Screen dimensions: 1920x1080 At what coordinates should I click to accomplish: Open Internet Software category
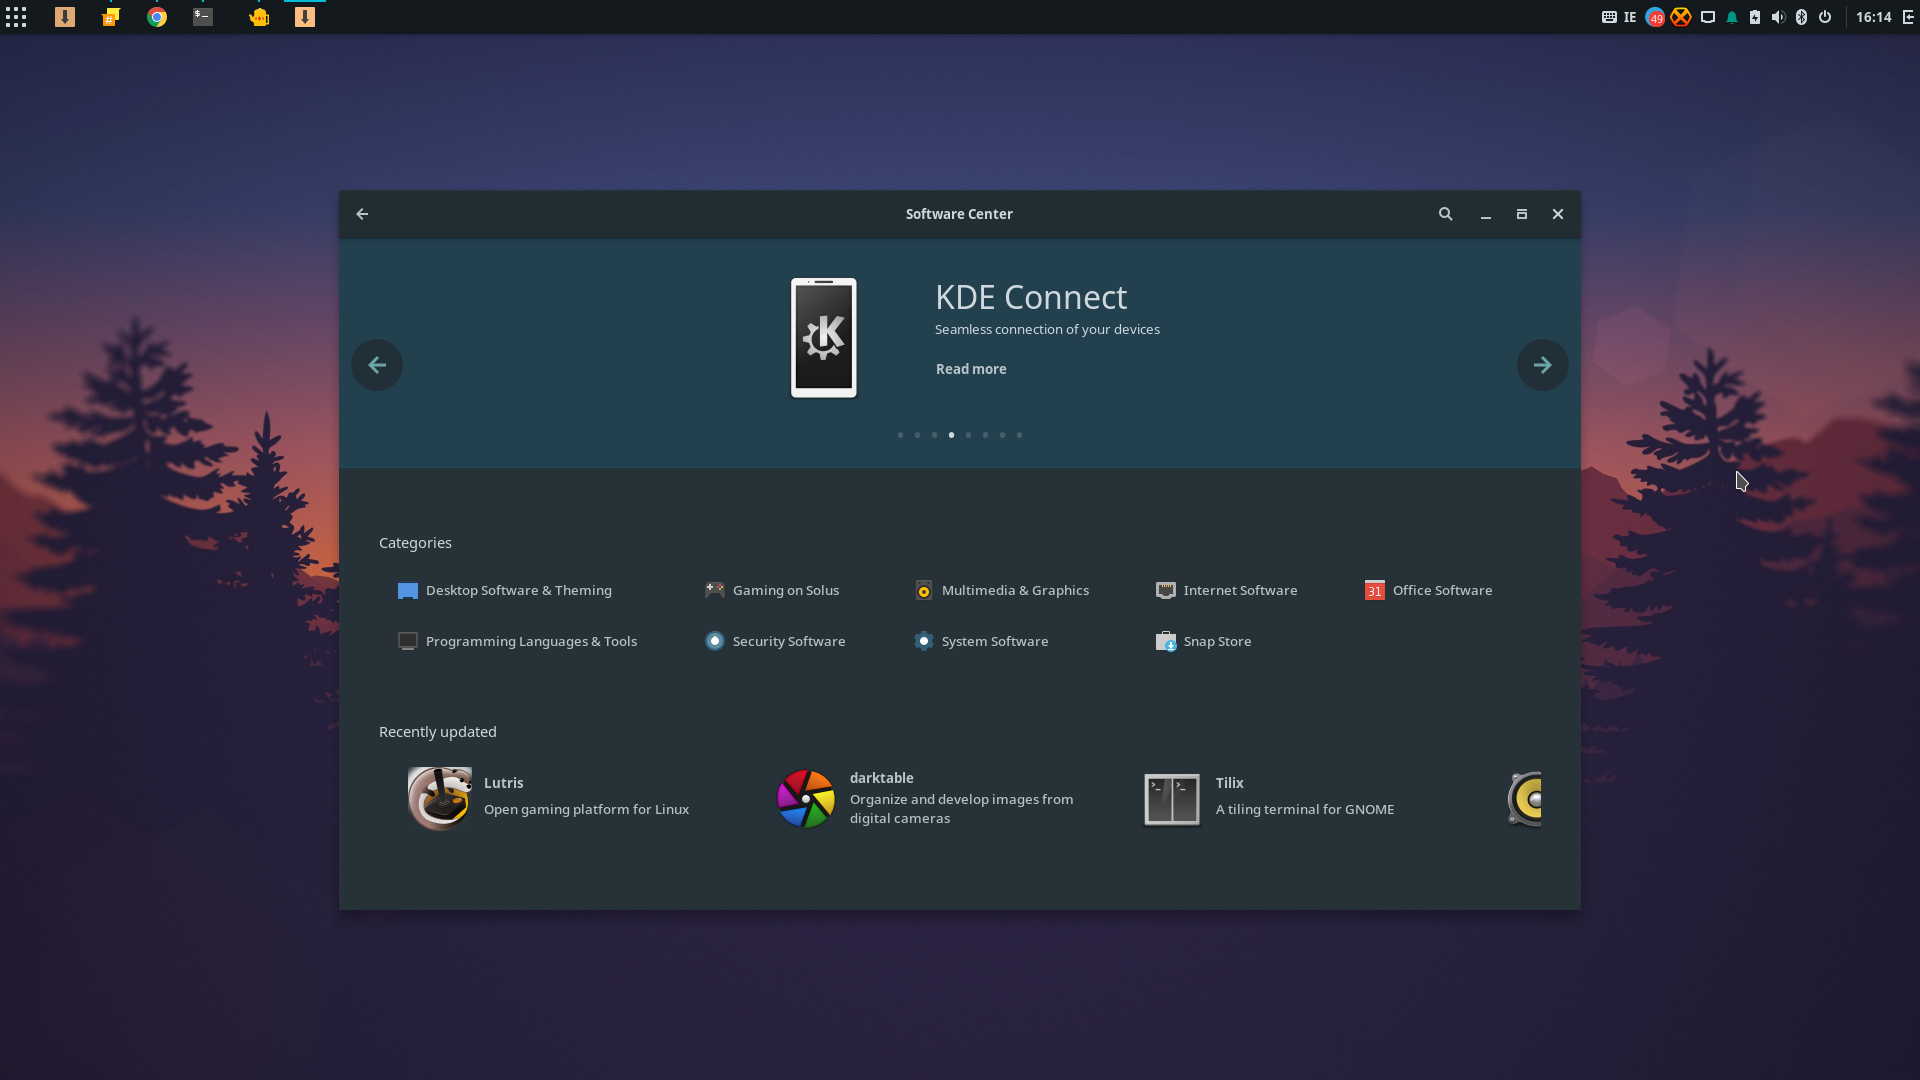pos(1227,590)
